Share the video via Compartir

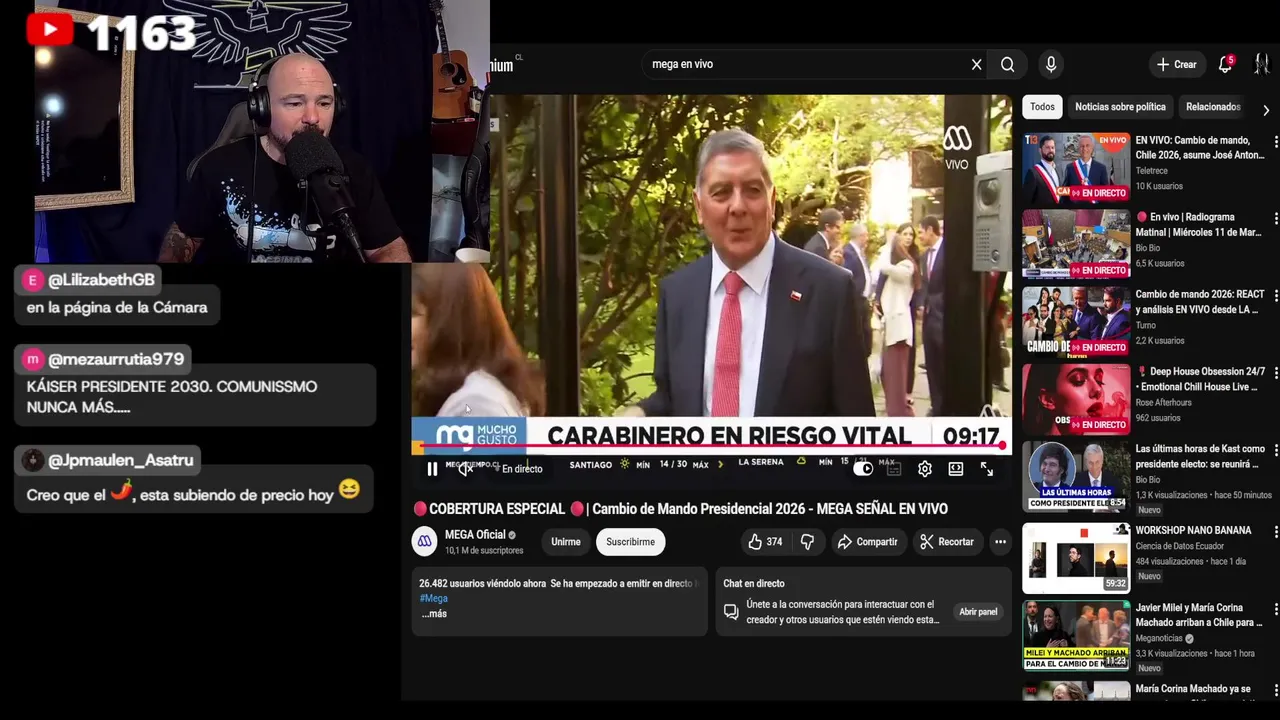[868, 542]
